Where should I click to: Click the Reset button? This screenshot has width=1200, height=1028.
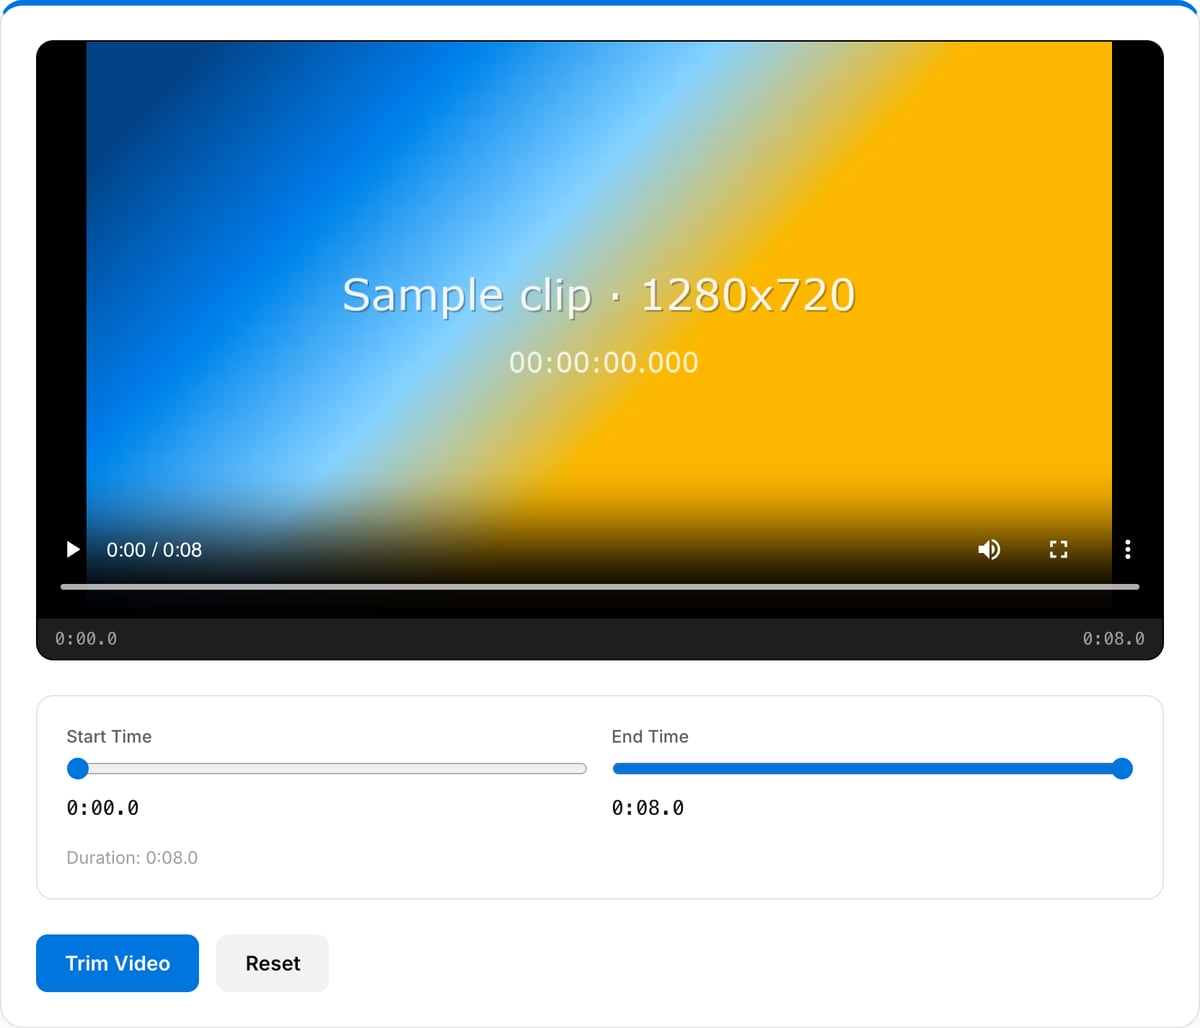click(x=272, y=963)
